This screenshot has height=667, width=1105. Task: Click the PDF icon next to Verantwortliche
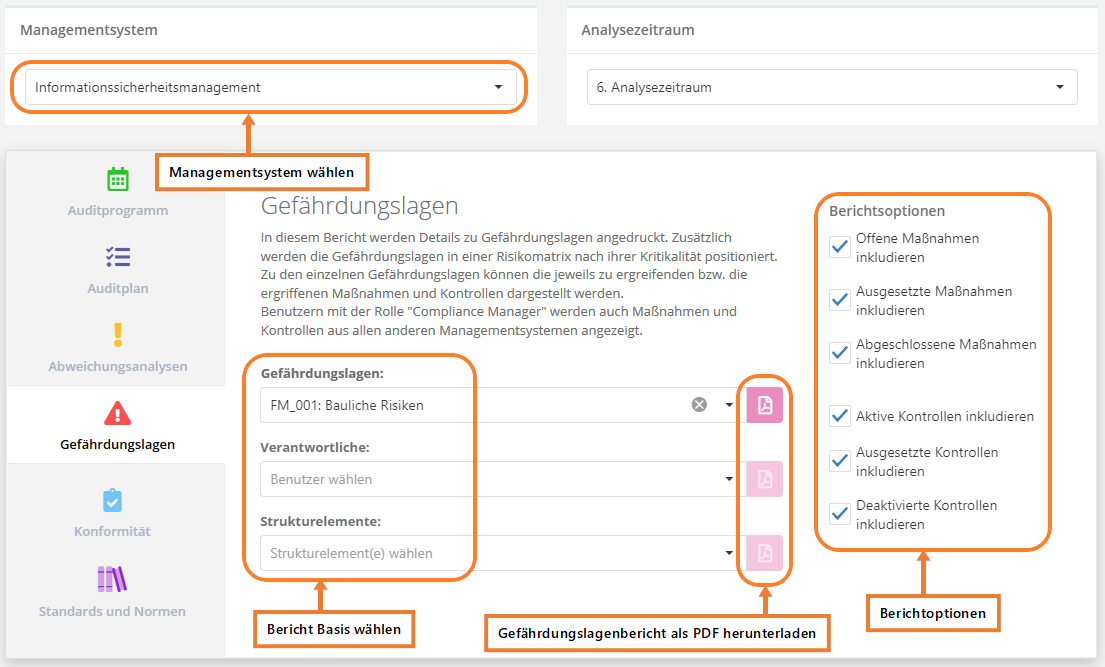point(765,479)
